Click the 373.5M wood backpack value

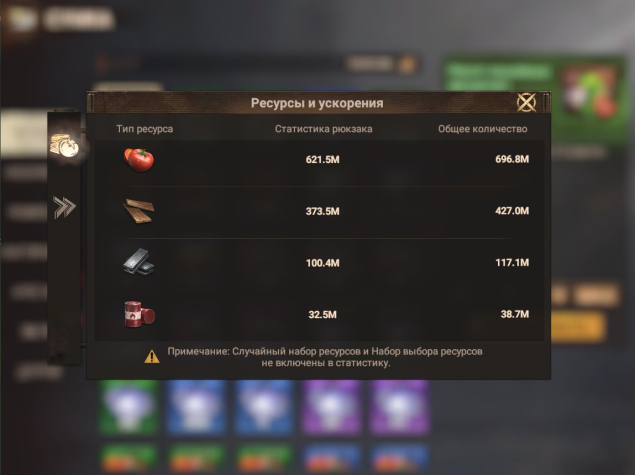(322, 211)
